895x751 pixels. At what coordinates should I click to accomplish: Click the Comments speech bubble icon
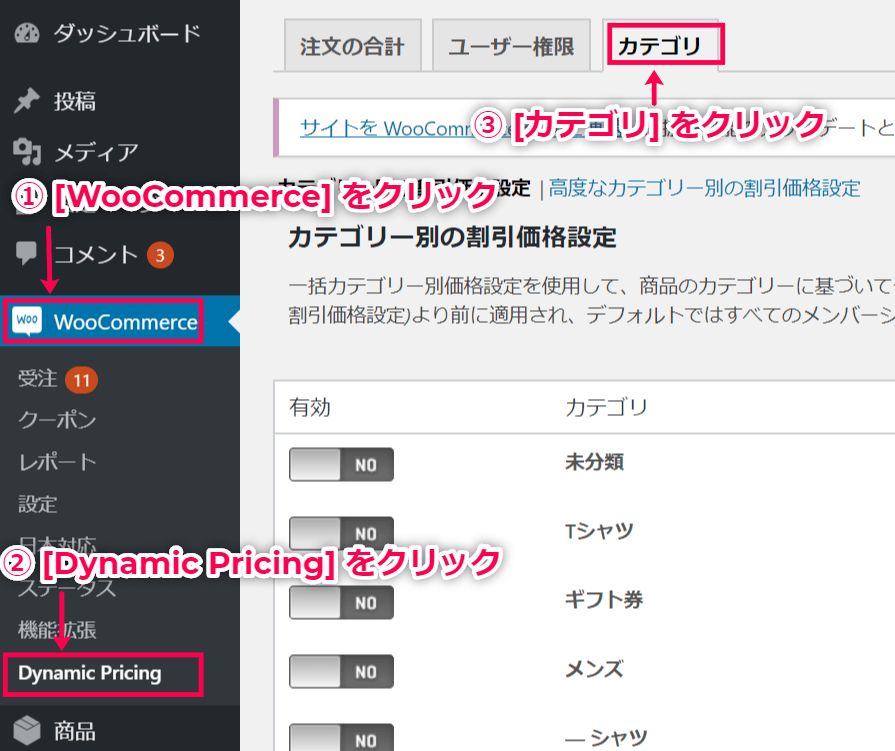[26, 253]
